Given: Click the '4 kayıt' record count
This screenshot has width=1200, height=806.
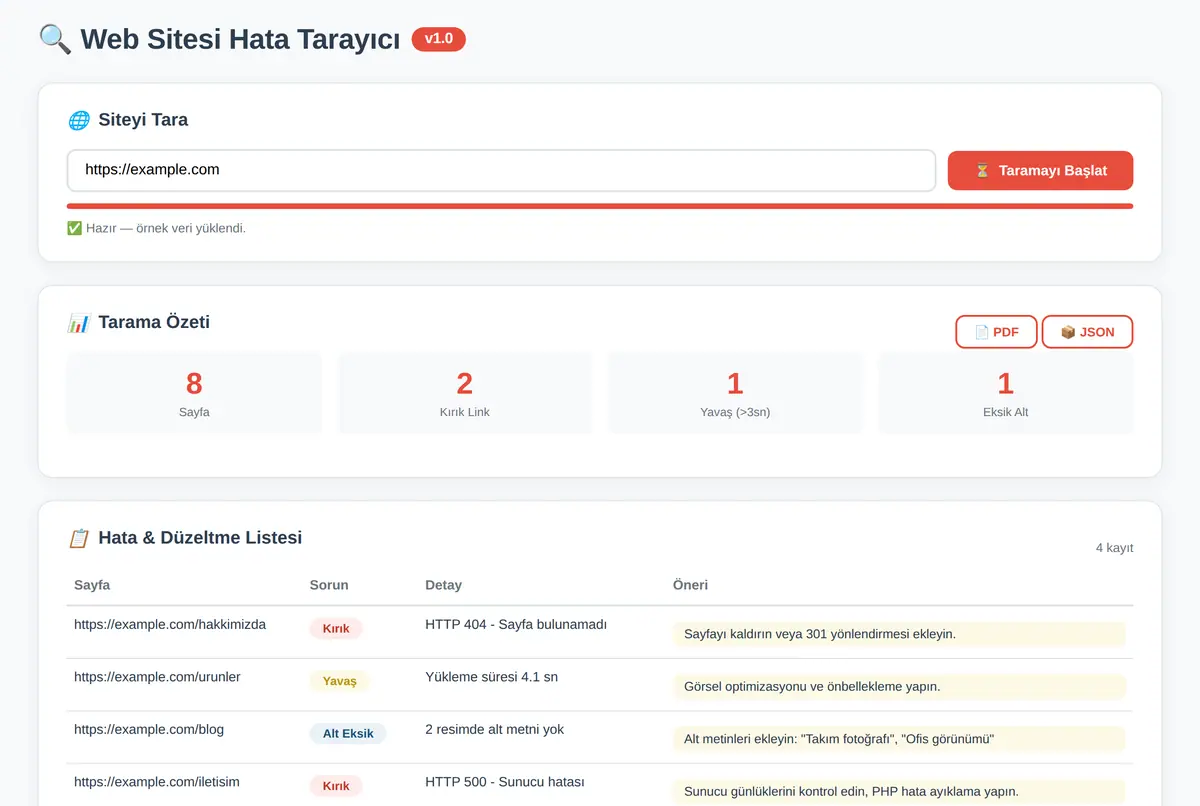Looking at the screenshot, I should [1114, 548].
